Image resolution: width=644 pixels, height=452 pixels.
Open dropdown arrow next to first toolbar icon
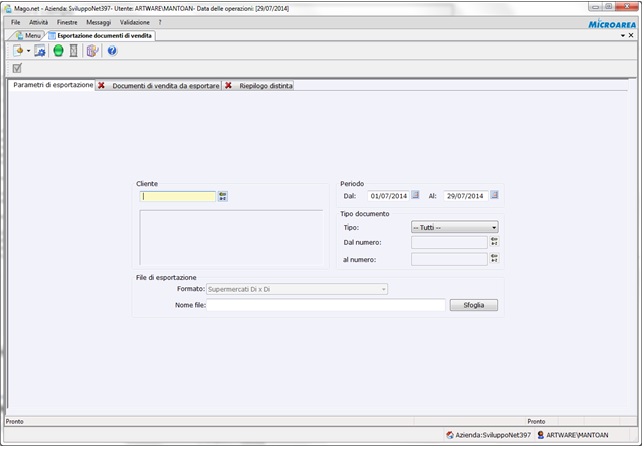28,50
